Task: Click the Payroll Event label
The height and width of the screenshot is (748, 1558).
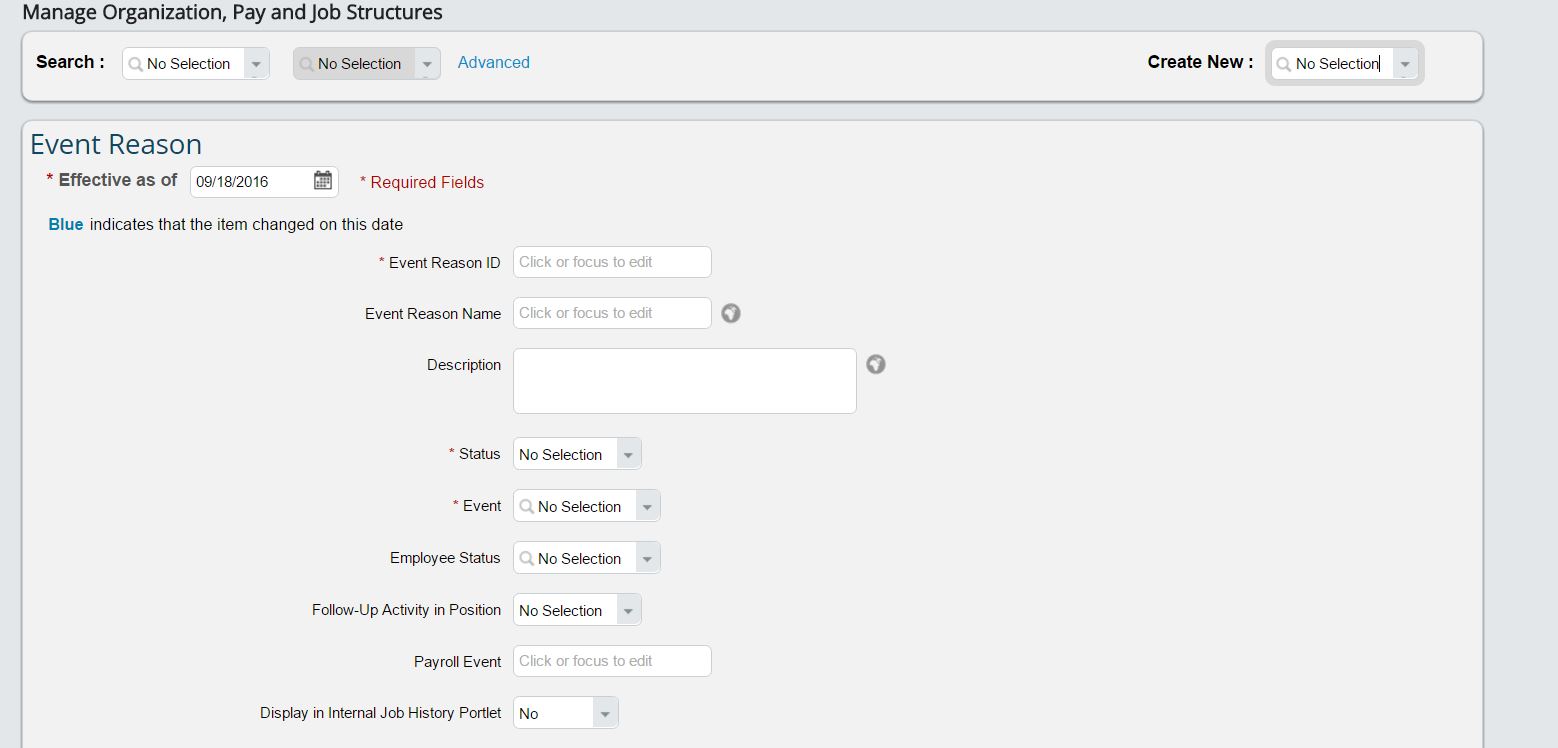Action: [458, 662]
